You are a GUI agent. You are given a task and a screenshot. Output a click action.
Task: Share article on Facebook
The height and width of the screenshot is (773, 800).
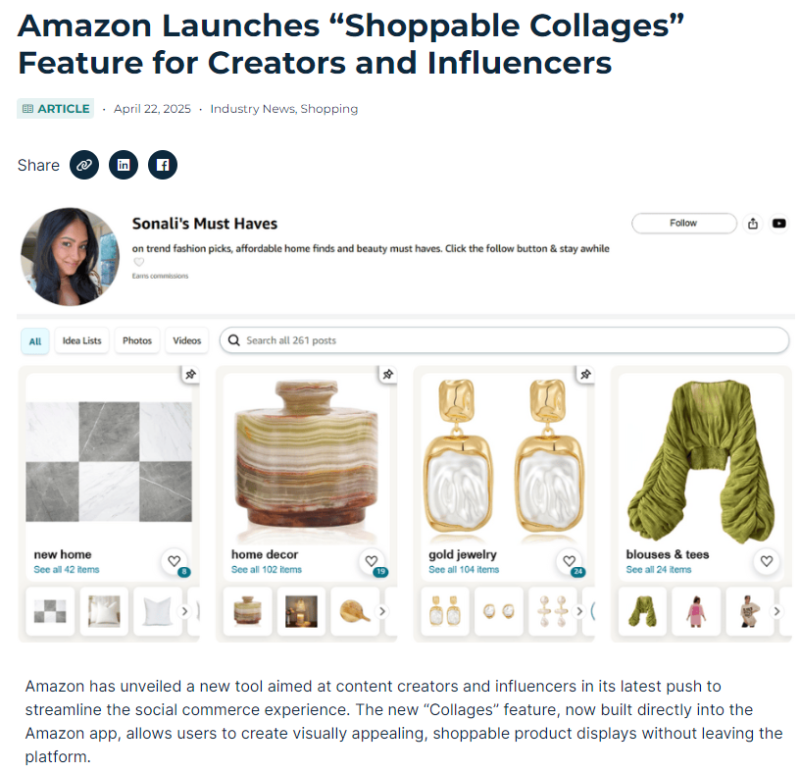tap(163, 165)
